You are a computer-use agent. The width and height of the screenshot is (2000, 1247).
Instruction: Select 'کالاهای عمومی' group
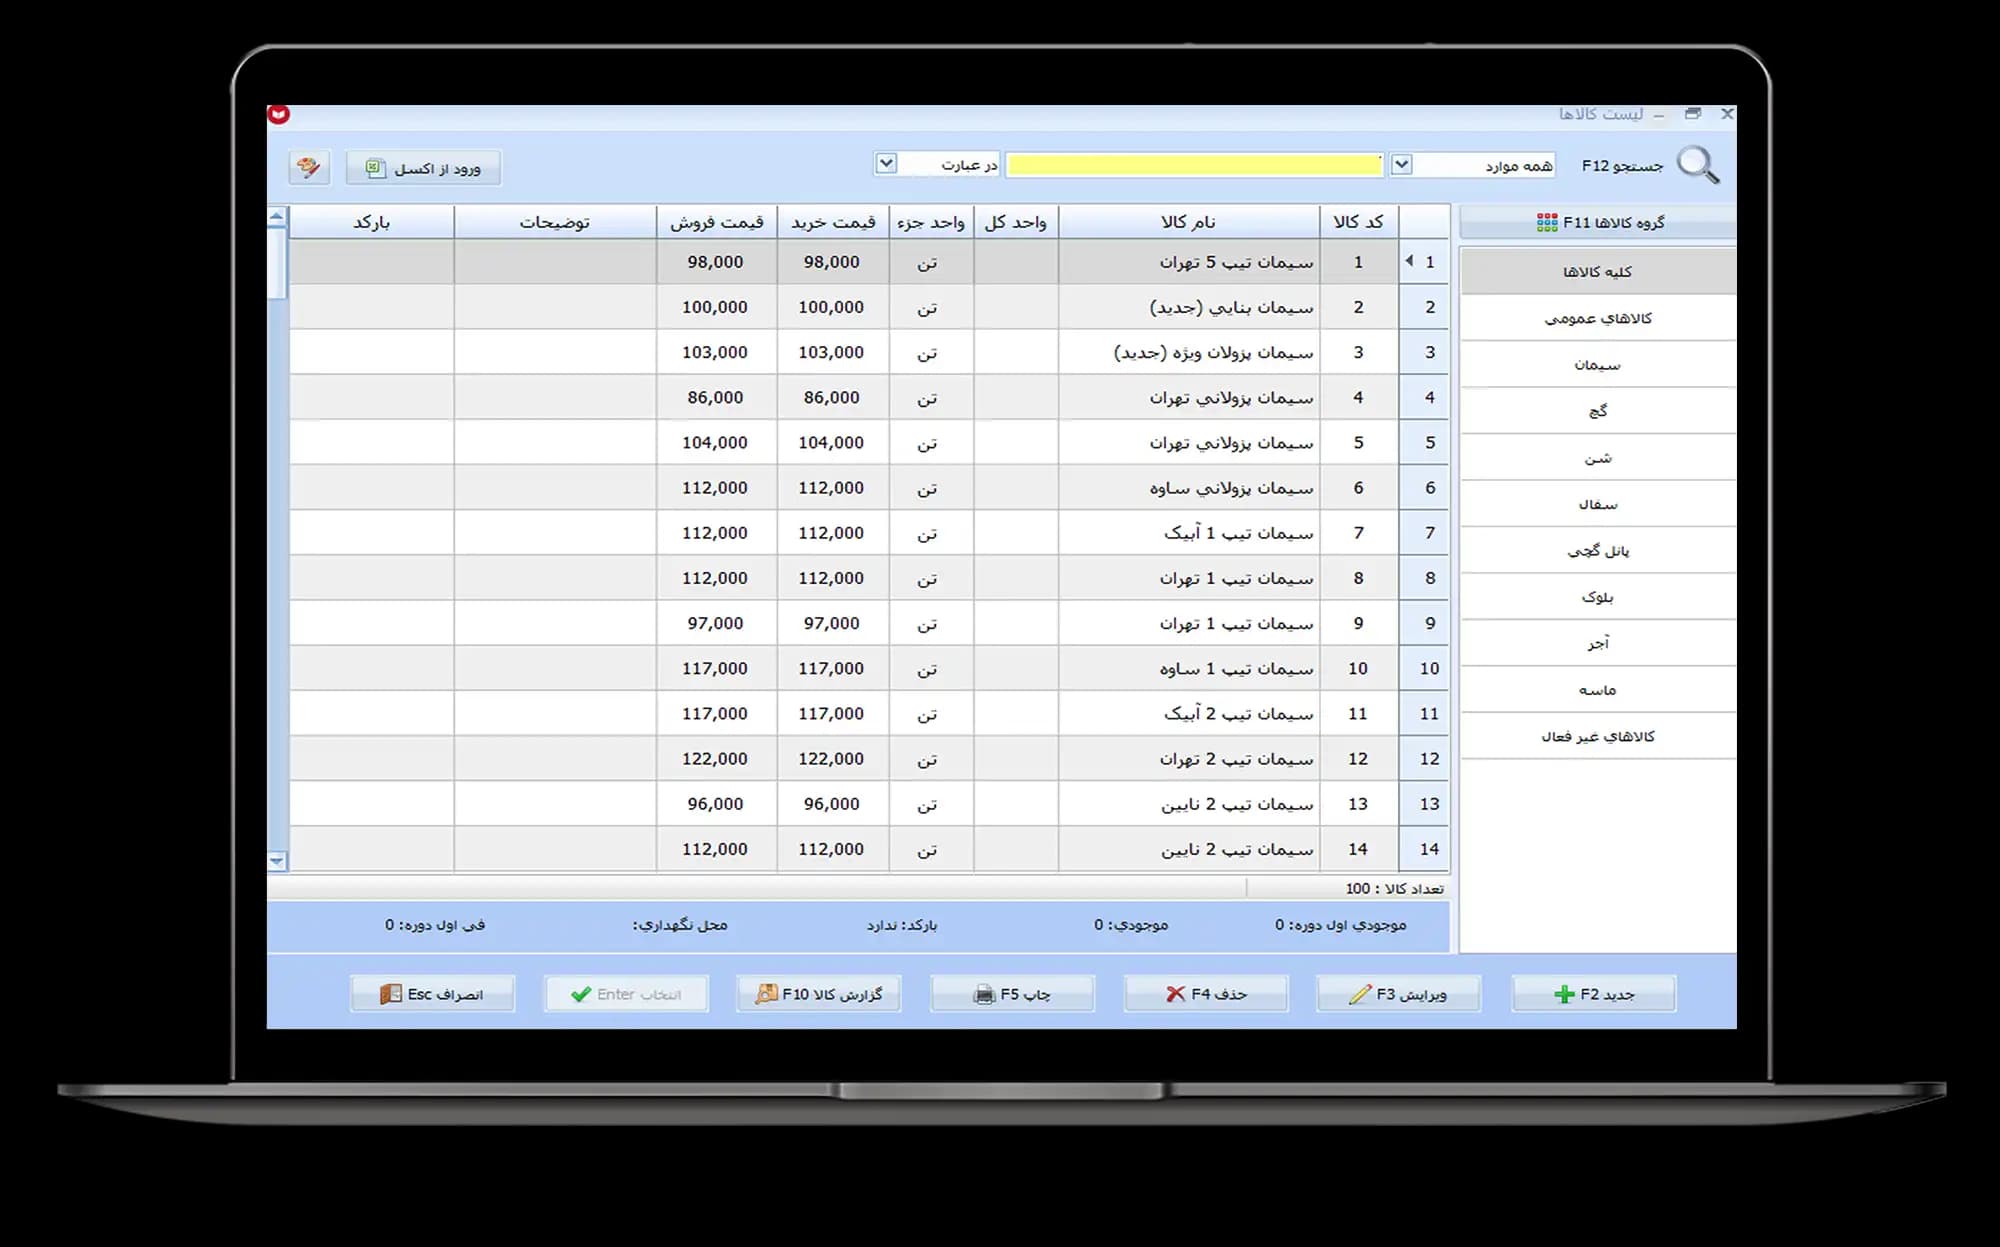(x=1598, y=318)
